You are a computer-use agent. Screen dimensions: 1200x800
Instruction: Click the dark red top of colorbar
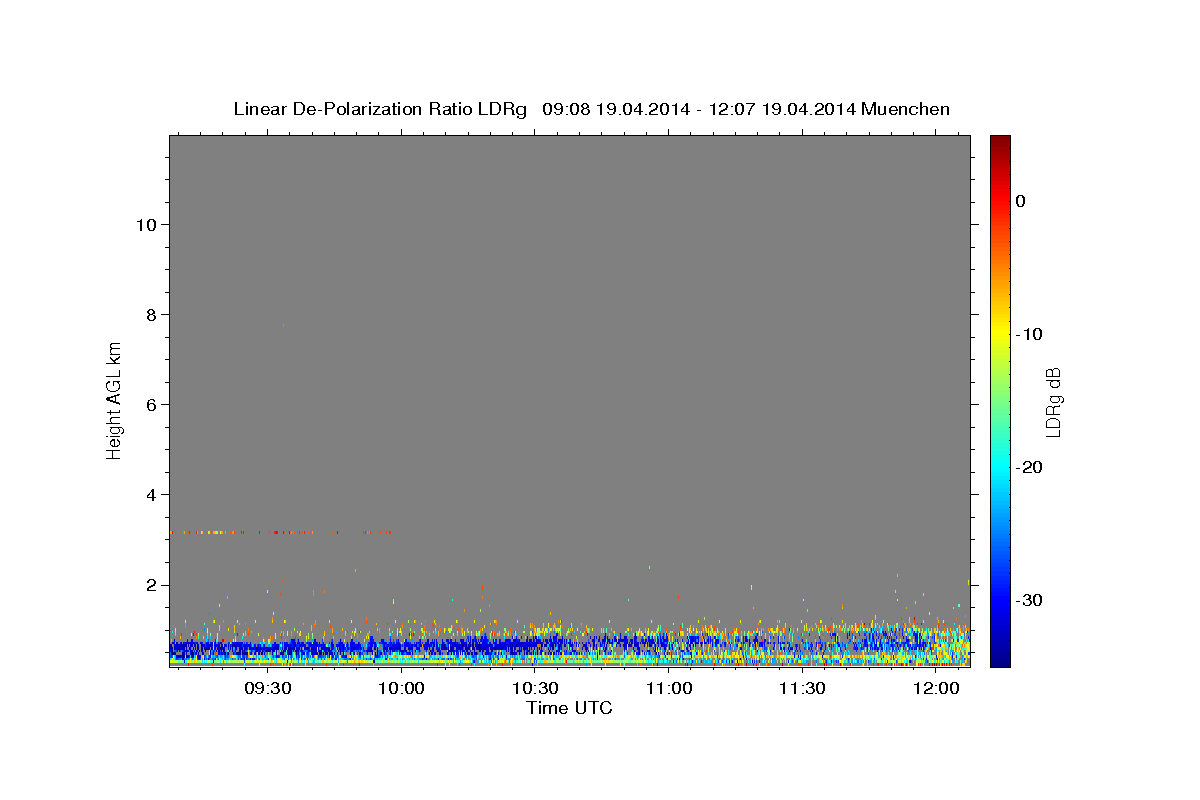(x=1000, y=146)
